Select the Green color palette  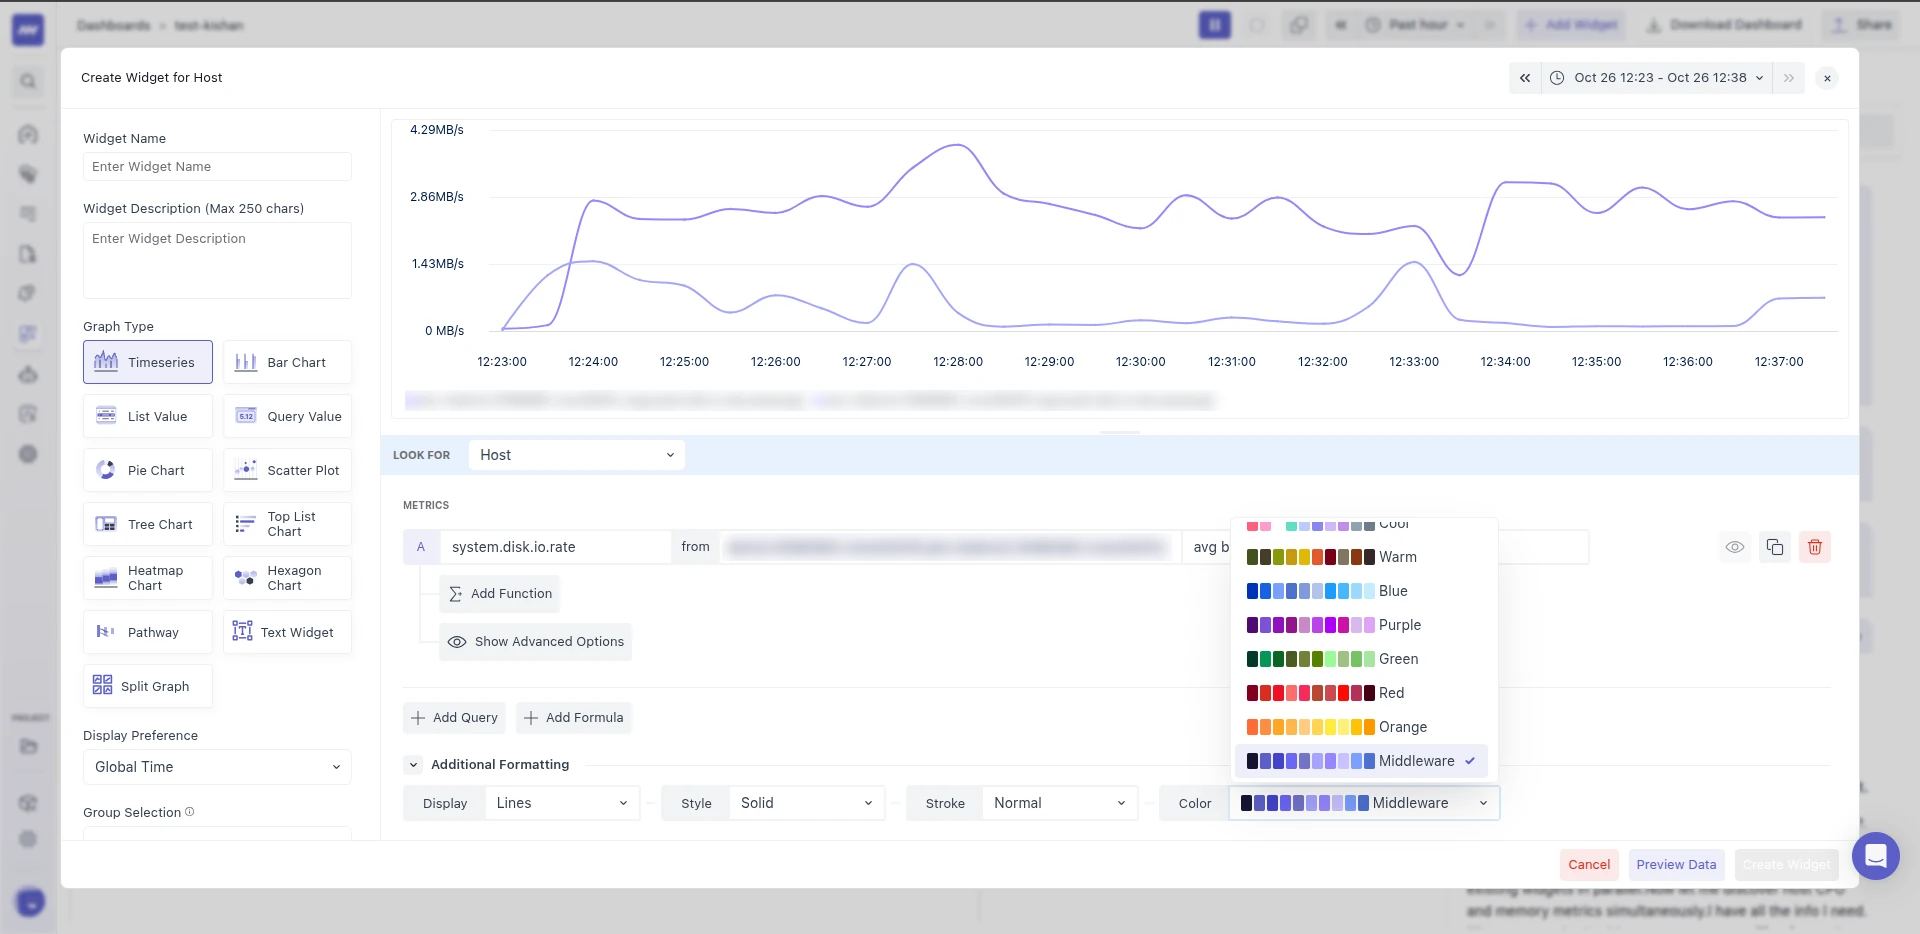click(x=1361, y=659)
